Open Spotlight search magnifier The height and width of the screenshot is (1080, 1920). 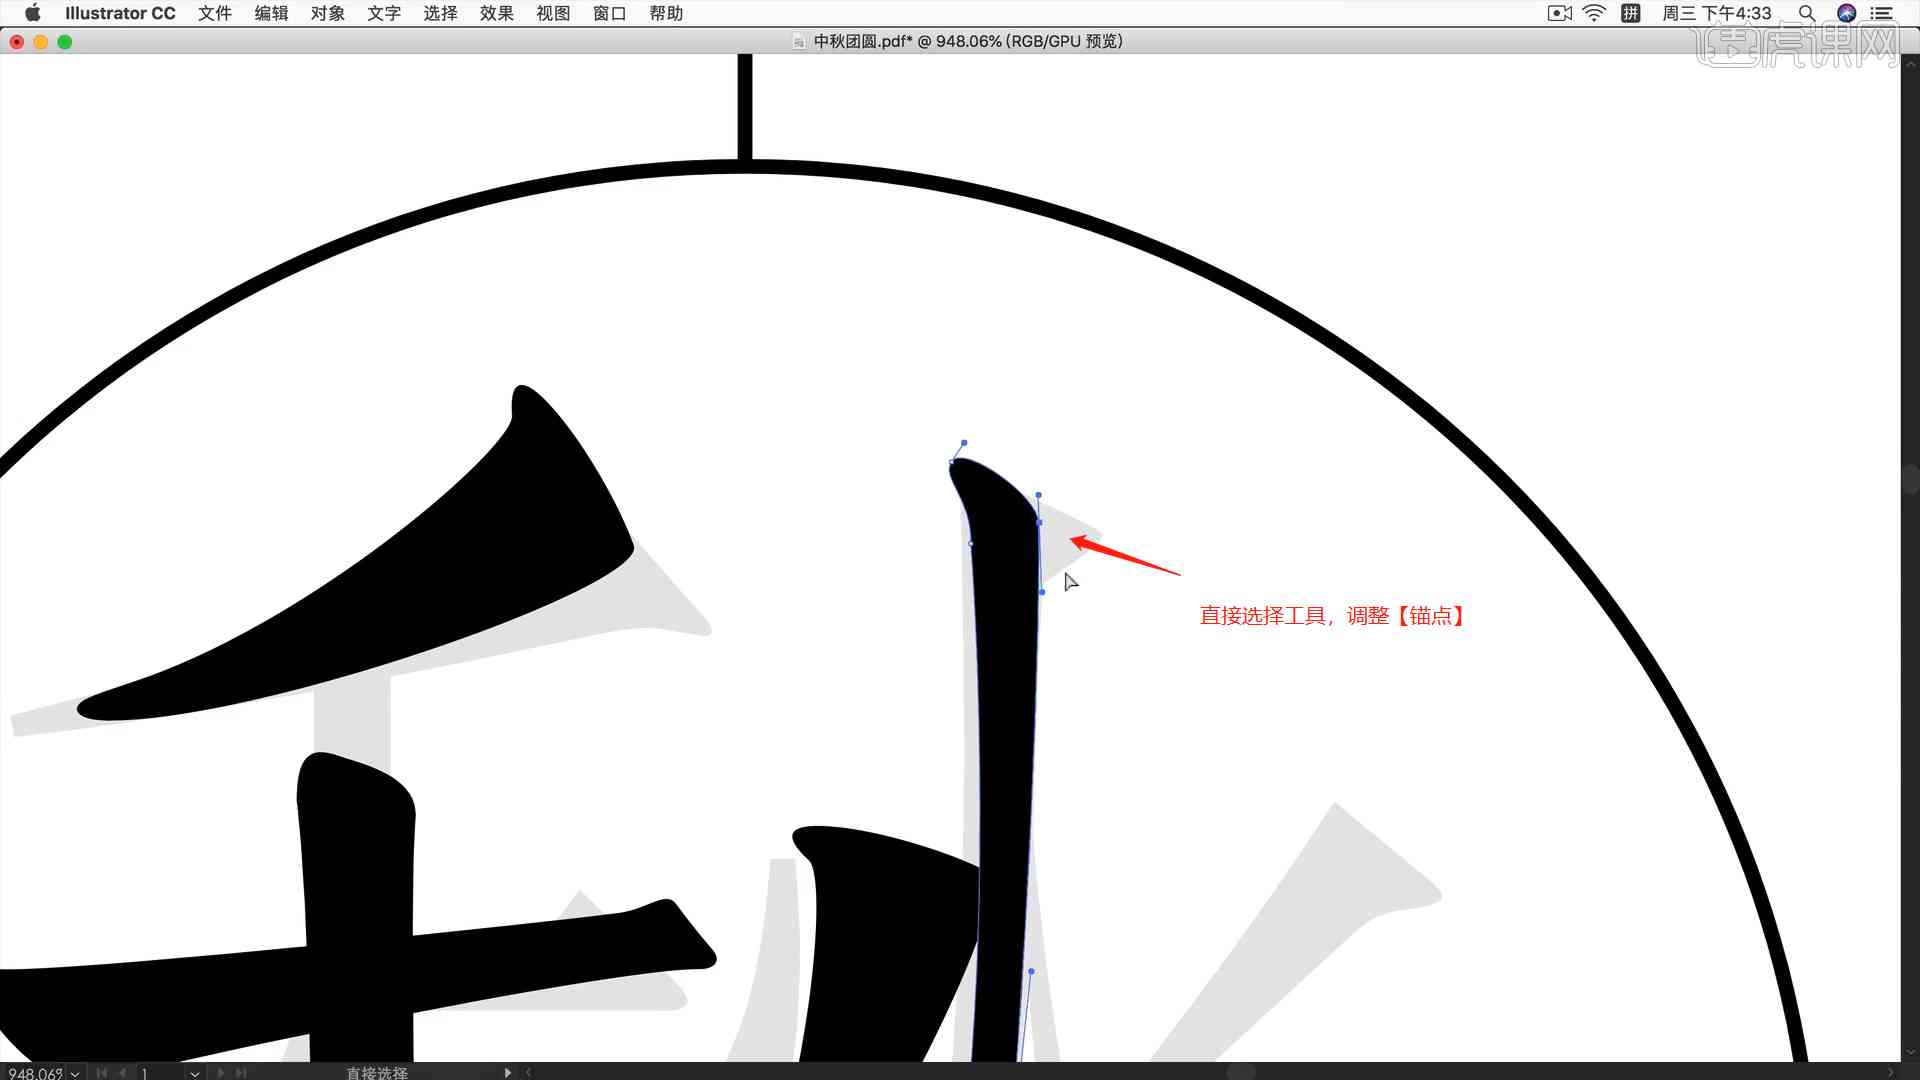[x=1806, y=13]
